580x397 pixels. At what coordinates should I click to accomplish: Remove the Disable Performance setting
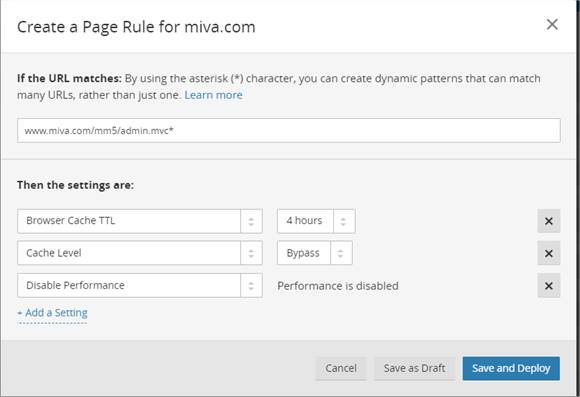pos(549,286)
